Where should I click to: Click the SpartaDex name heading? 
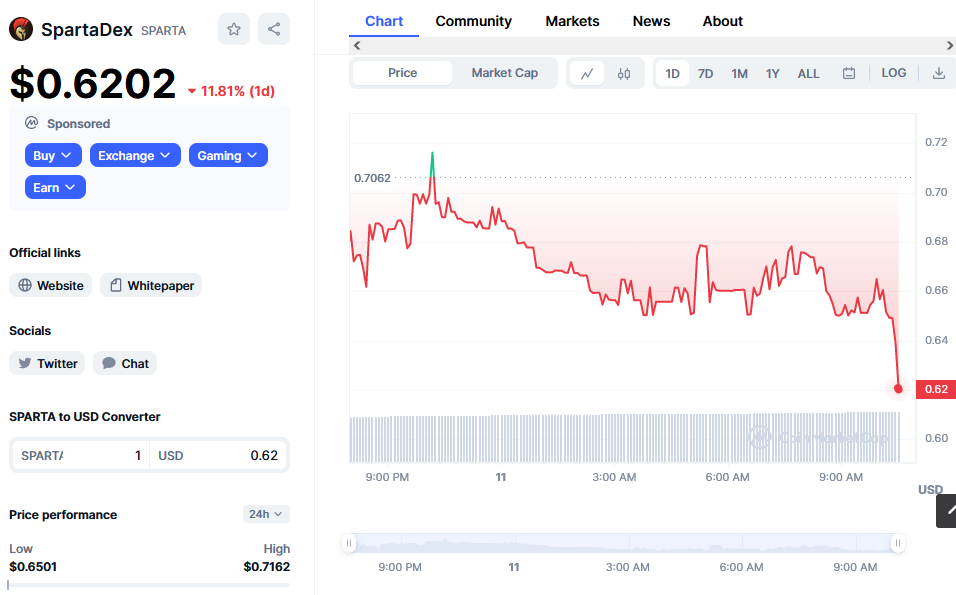pyautogui.click(x=87, y=29)
